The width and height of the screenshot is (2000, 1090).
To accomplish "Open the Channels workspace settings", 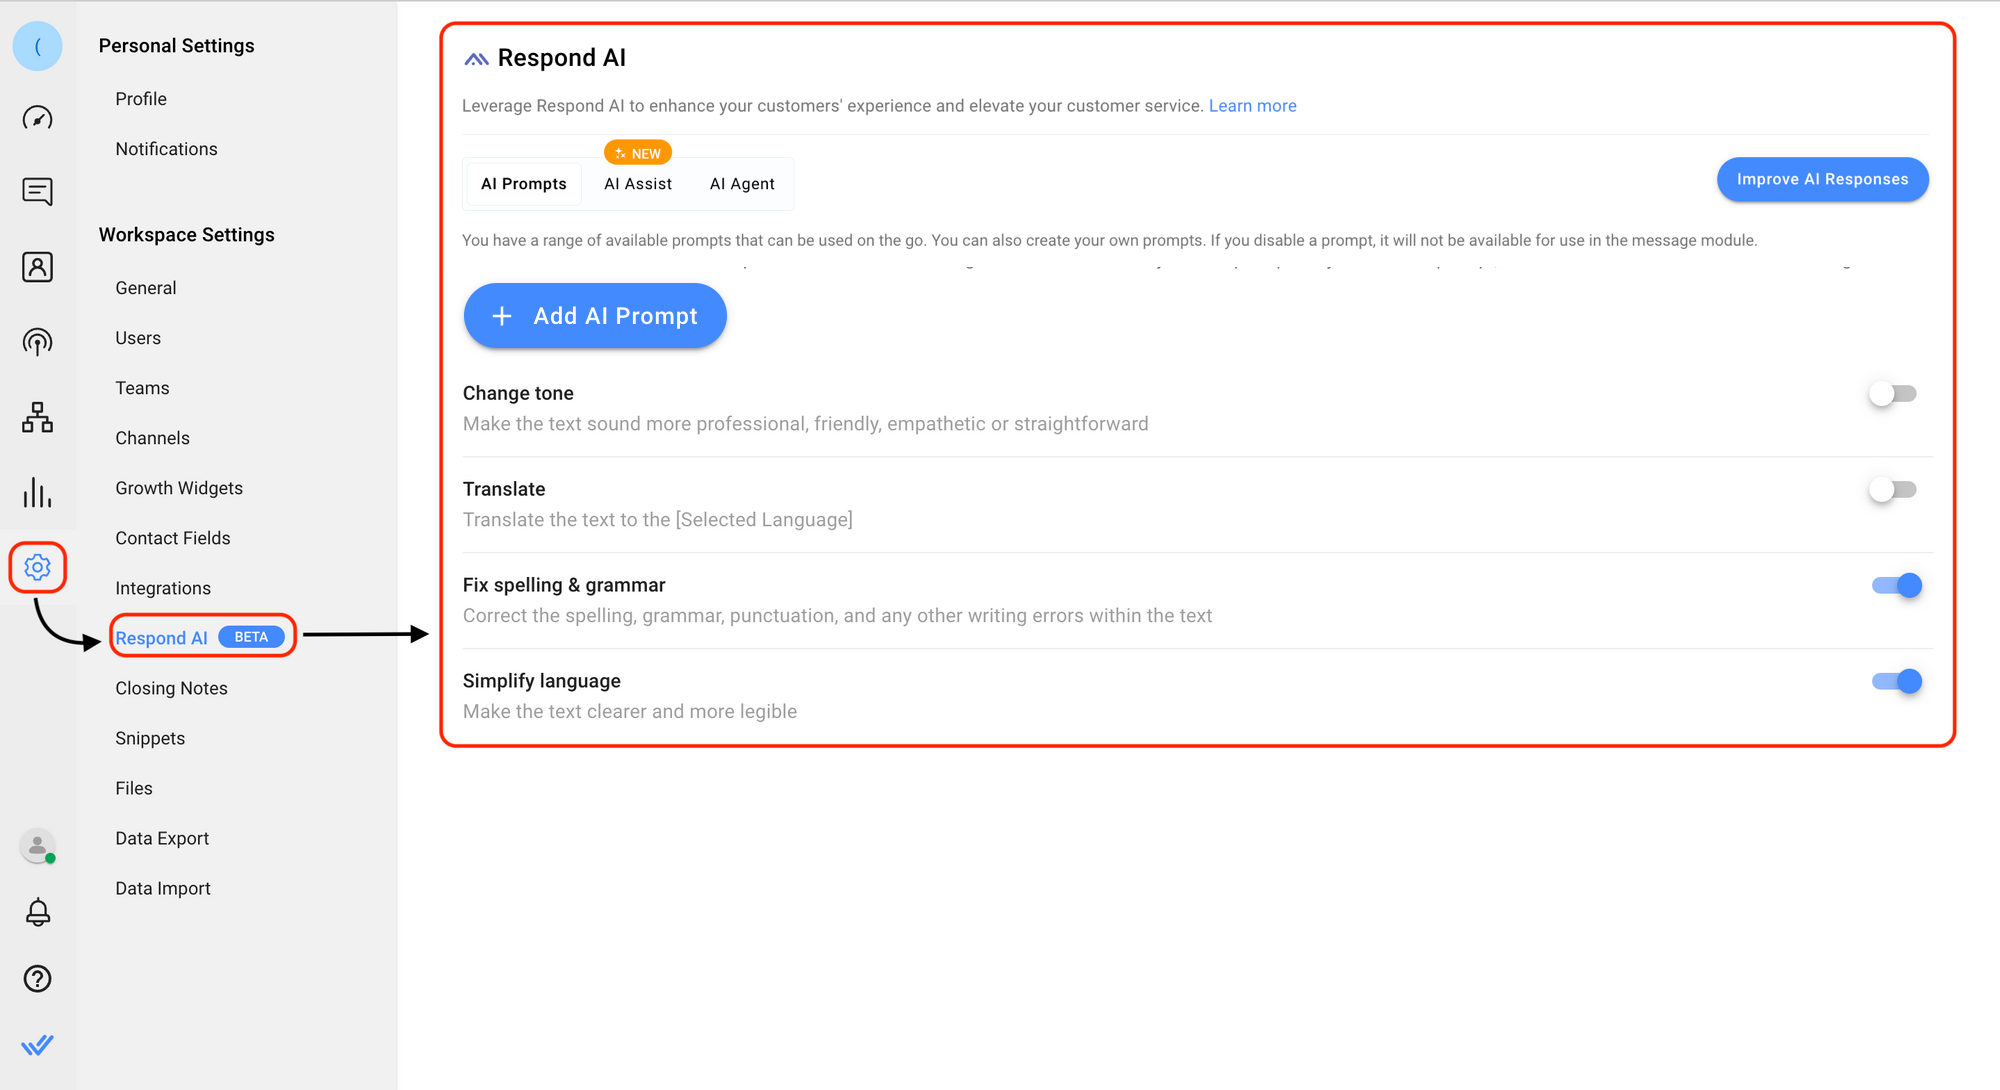I will (x=150, y=438).
